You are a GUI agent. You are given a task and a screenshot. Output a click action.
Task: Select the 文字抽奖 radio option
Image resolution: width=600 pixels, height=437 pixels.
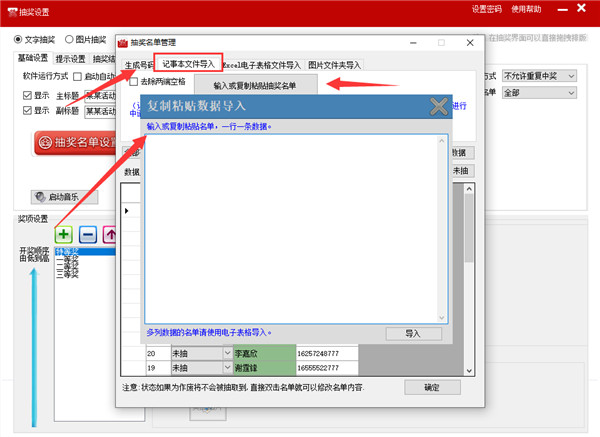click(x=34, y=39)
